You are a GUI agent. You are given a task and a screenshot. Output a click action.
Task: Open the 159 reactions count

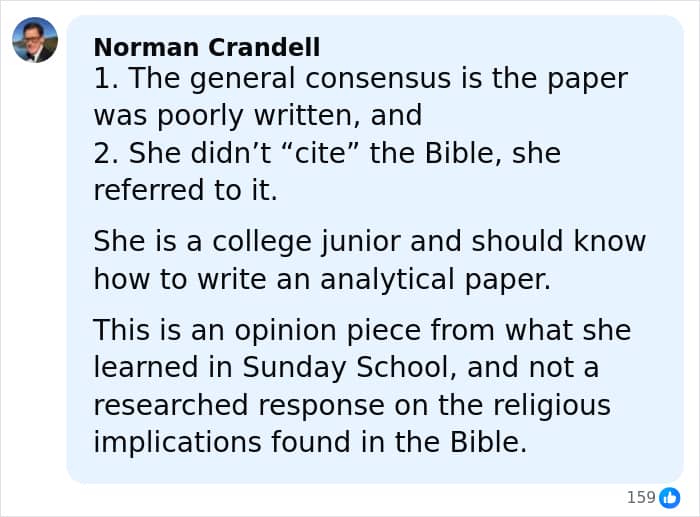pyautogui.click(x=640, y=497)
